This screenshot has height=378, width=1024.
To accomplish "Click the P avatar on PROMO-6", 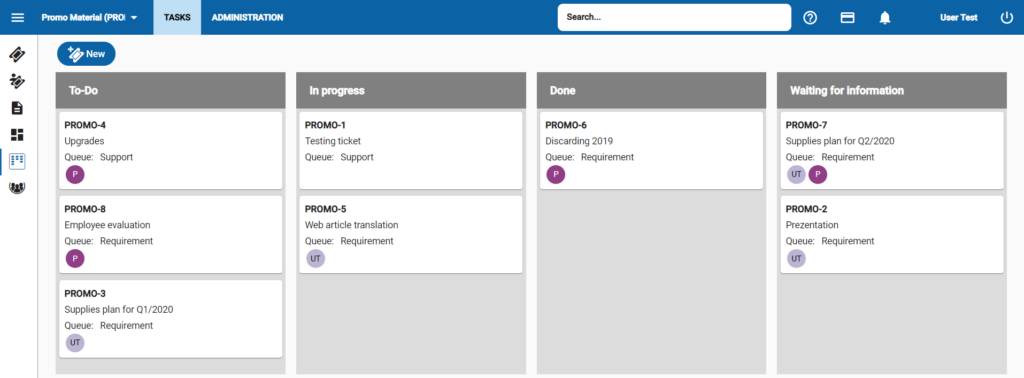I will [x=556, y=174].
